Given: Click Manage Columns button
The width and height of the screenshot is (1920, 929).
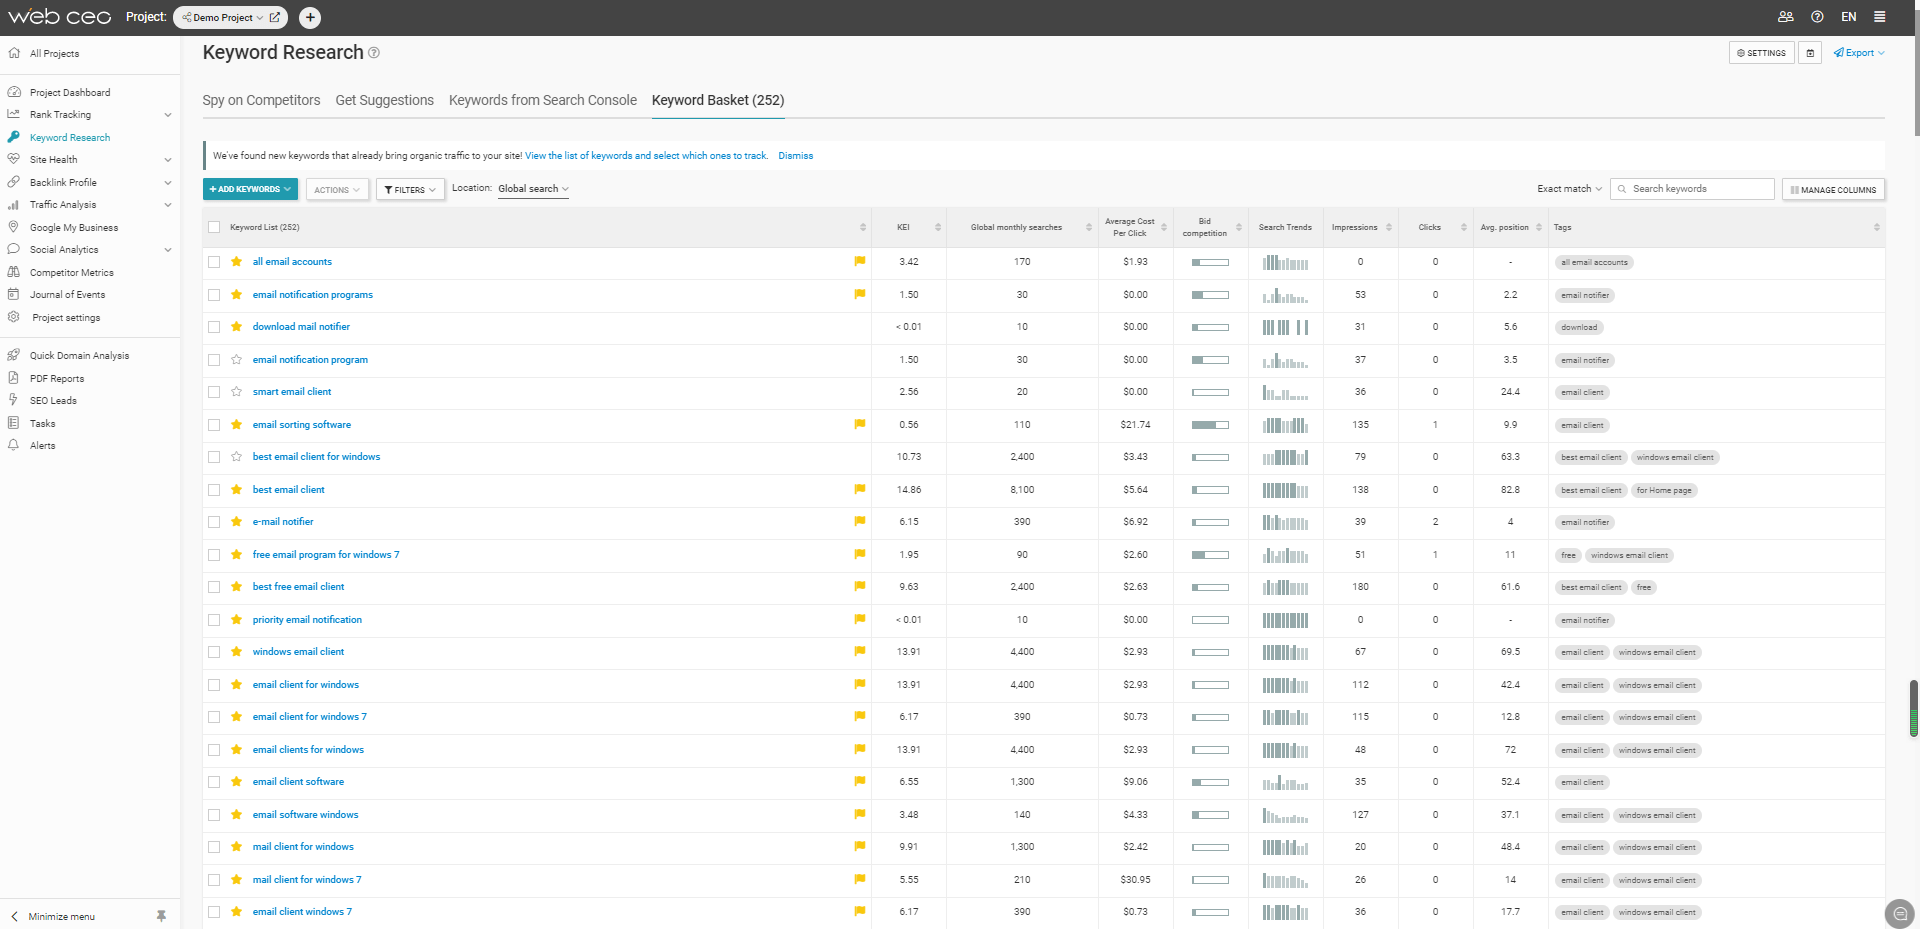Looking at the screenshot, I should pyautogui.click(x=1833, y=189).
